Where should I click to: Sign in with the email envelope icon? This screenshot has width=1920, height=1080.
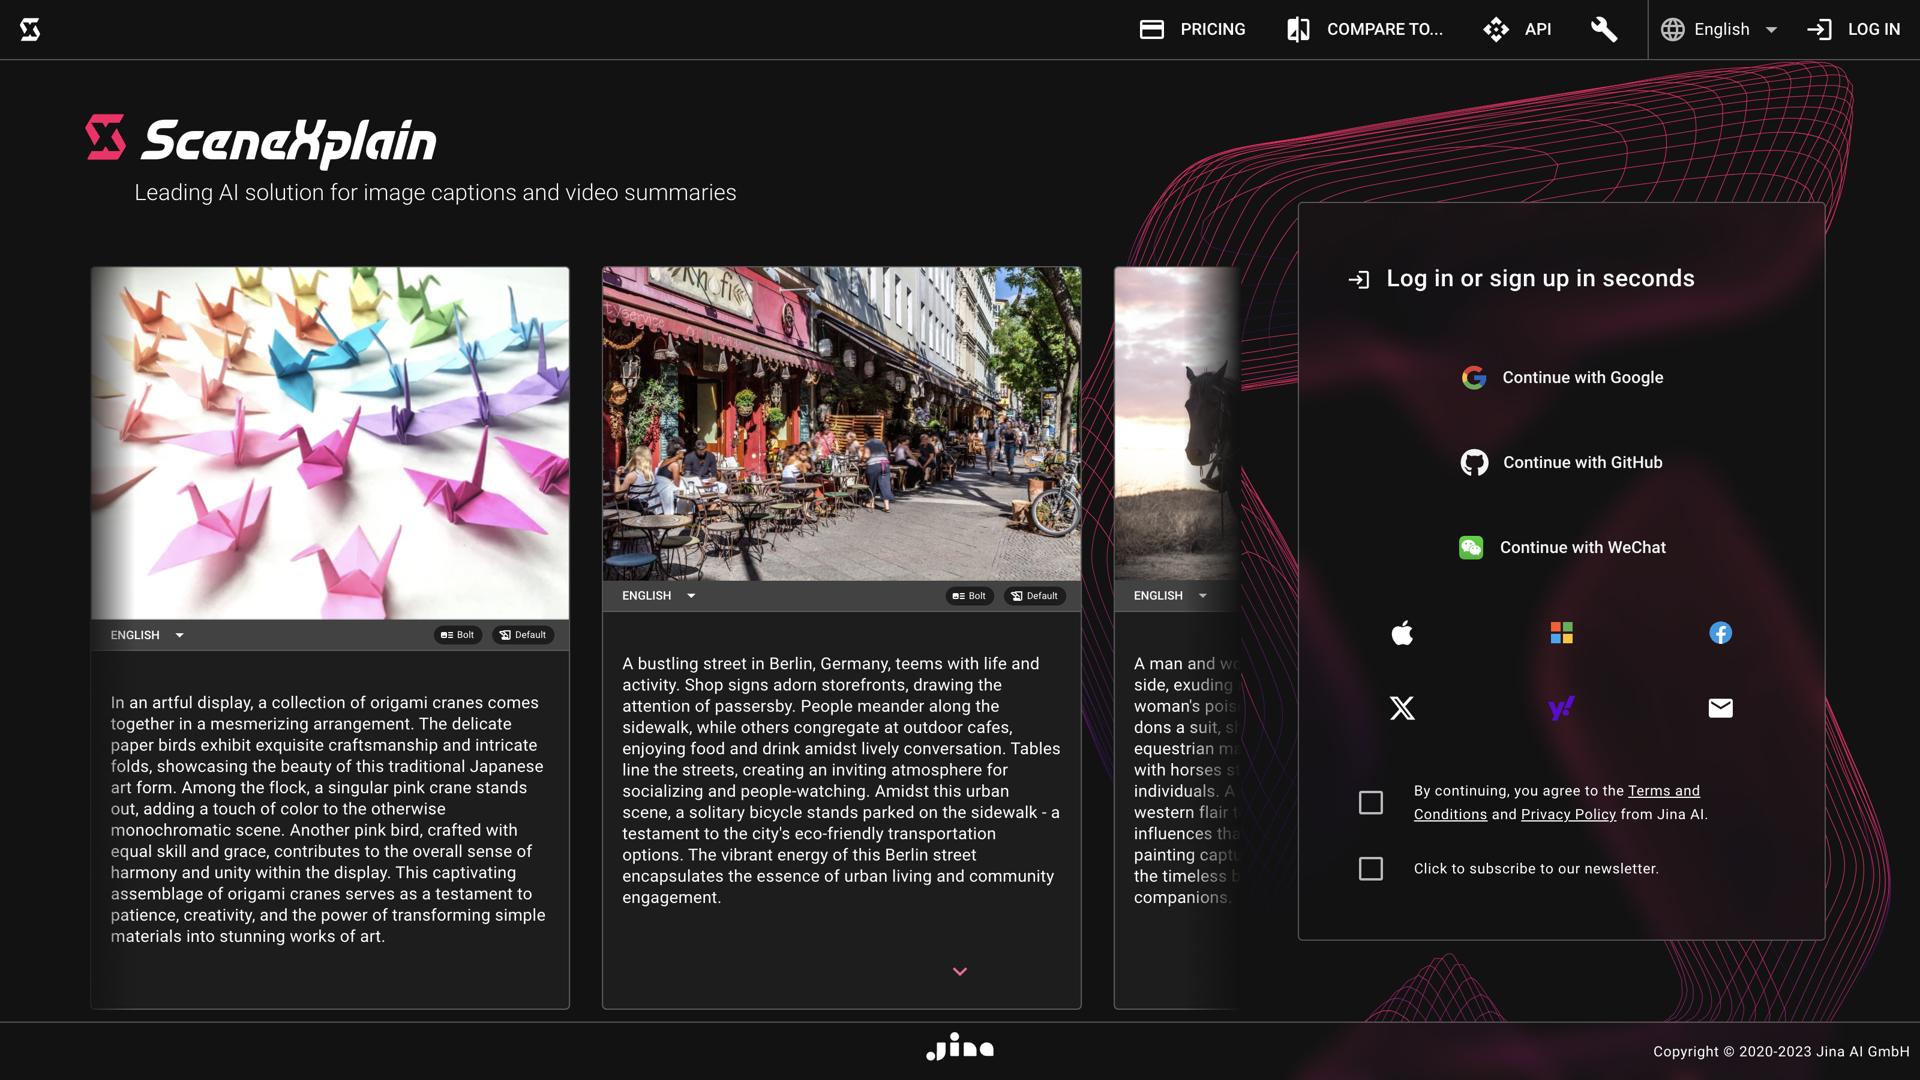[1720, 708]
